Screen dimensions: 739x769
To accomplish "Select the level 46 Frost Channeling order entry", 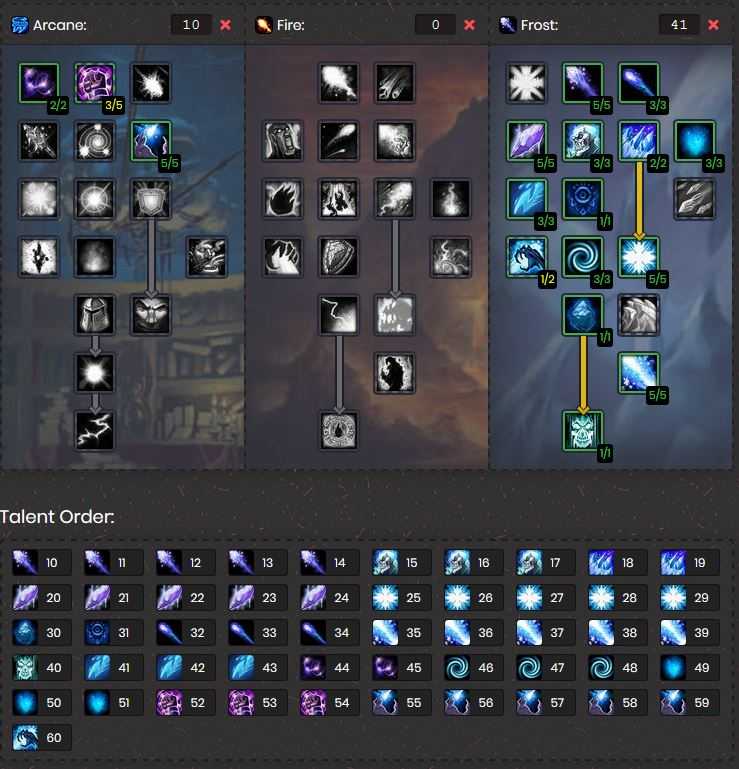I will [x=474, y=667].
